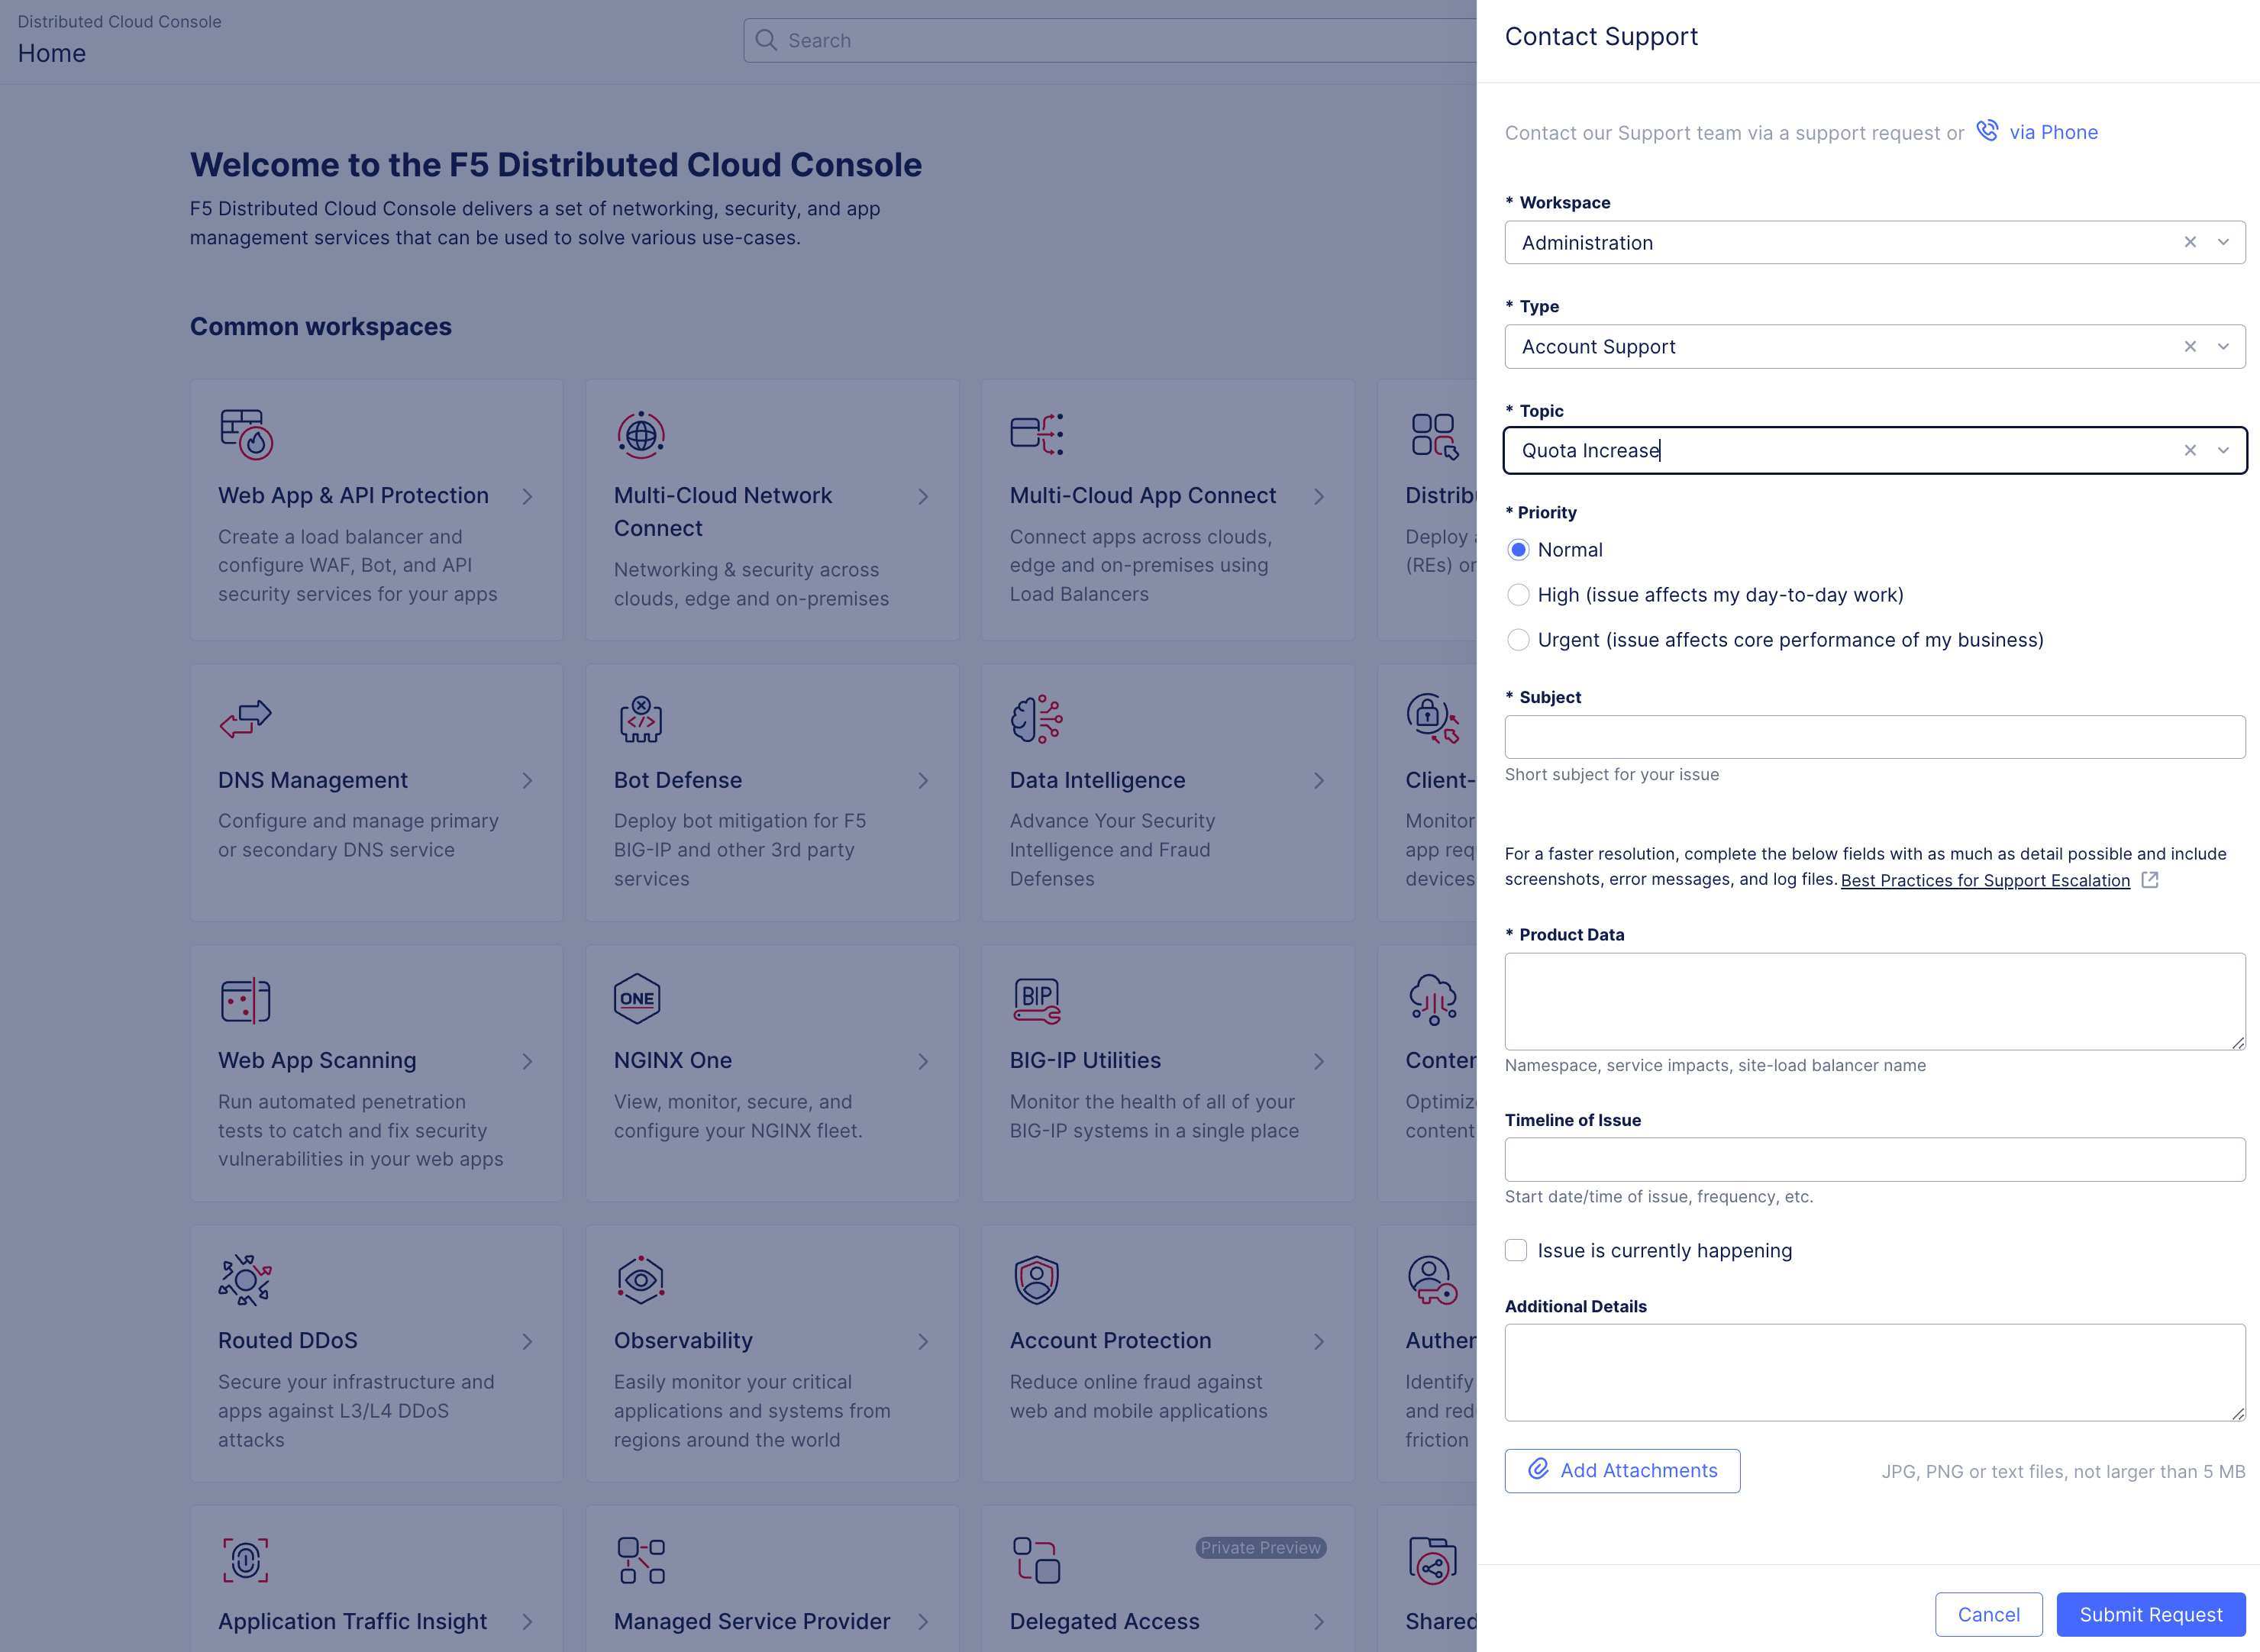Expand the Workspace dropdown arrow
The image size is (2260, 1652).
point(2223,242)
